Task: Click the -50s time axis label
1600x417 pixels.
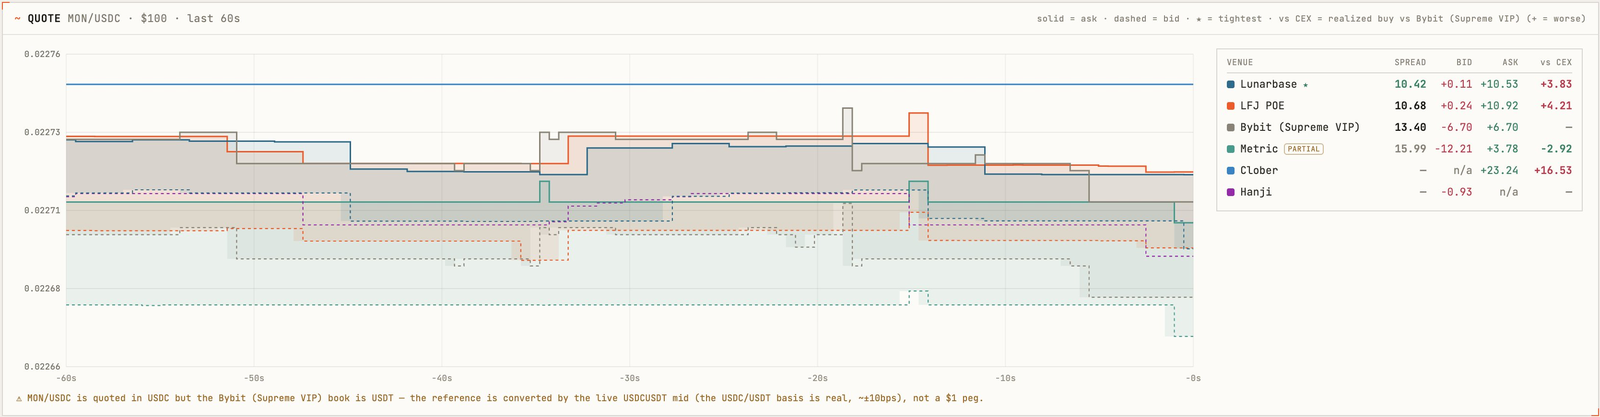Action: pos(254,378)
